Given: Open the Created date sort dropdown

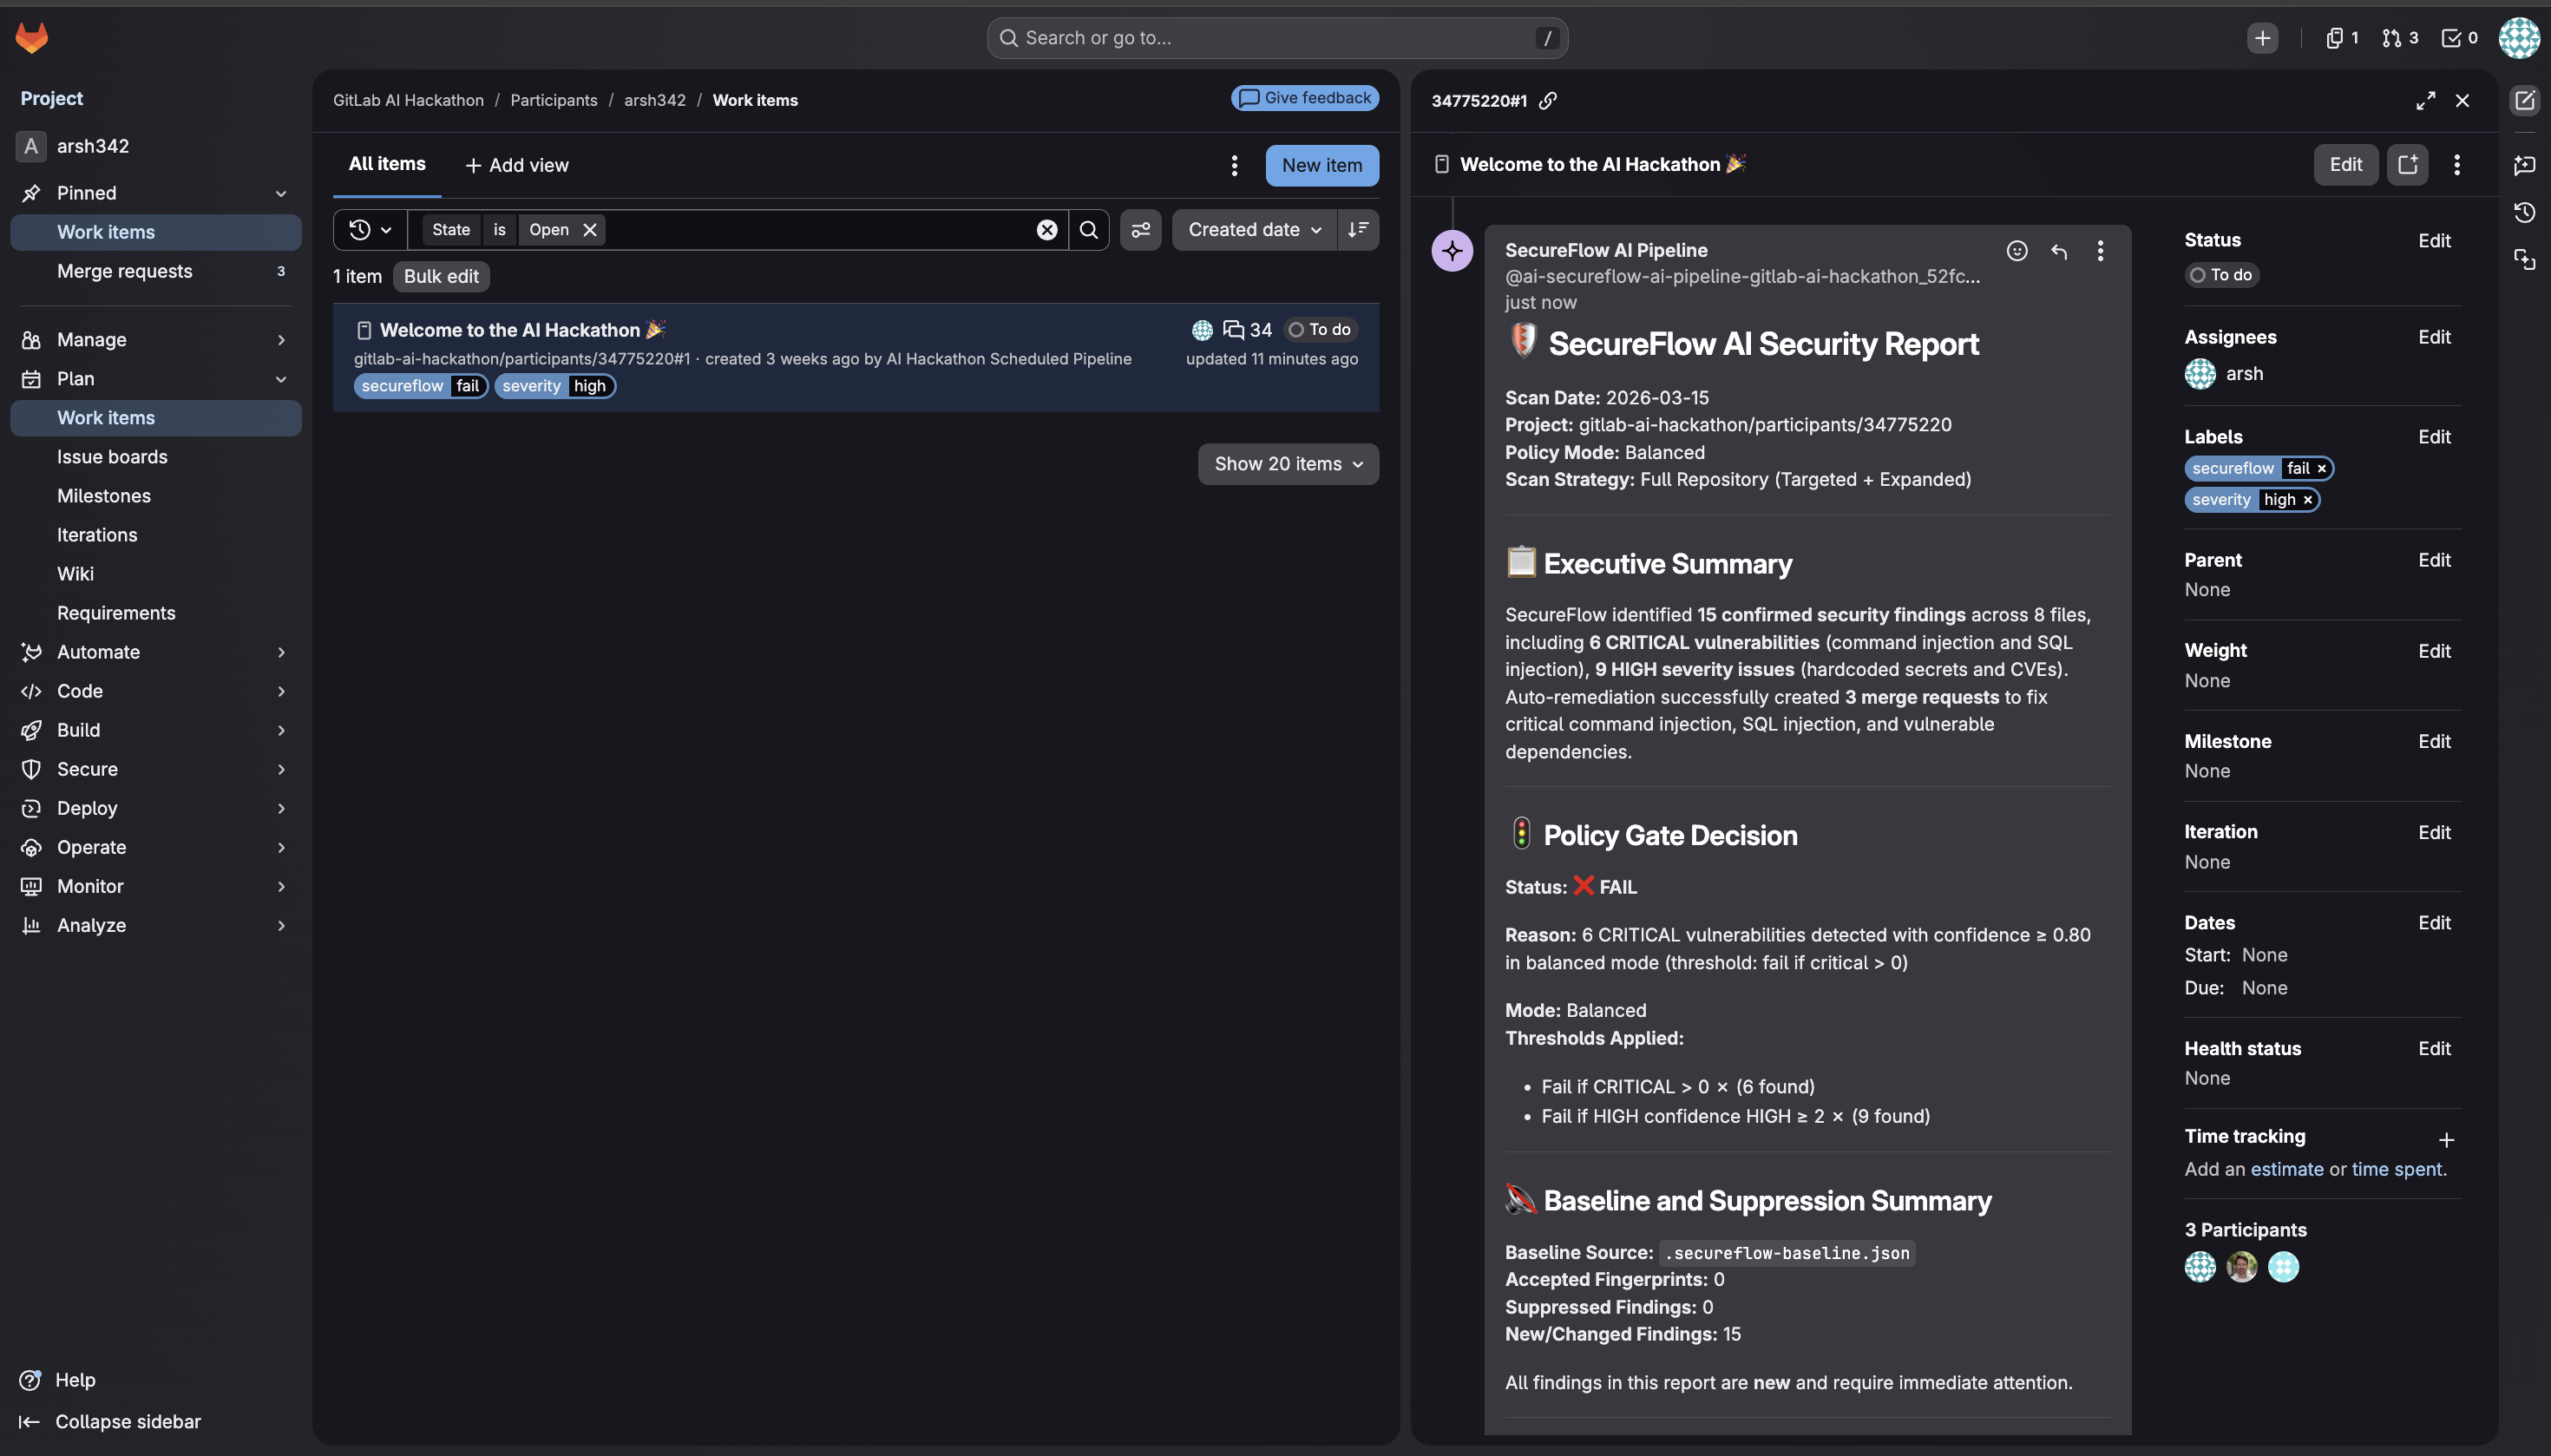Looking at the screenshot, I should point(1254,230).
